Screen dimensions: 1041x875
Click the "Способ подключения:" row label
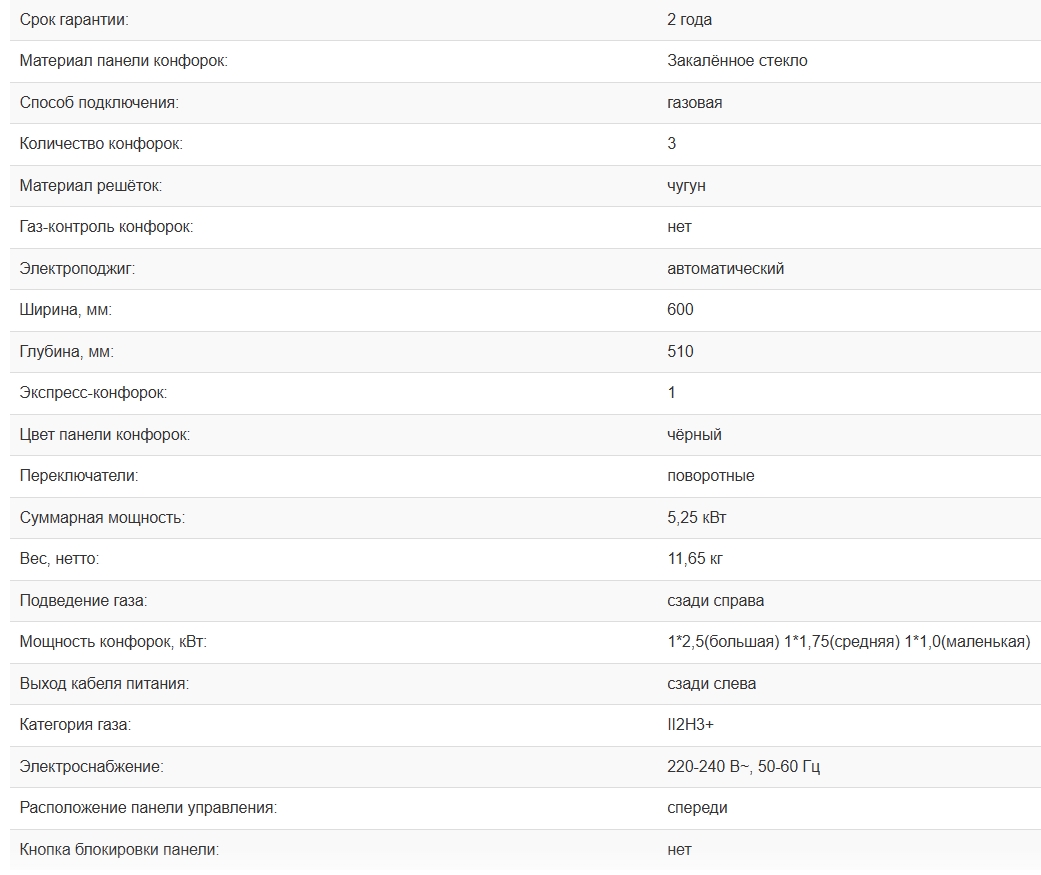click(99, 103)
